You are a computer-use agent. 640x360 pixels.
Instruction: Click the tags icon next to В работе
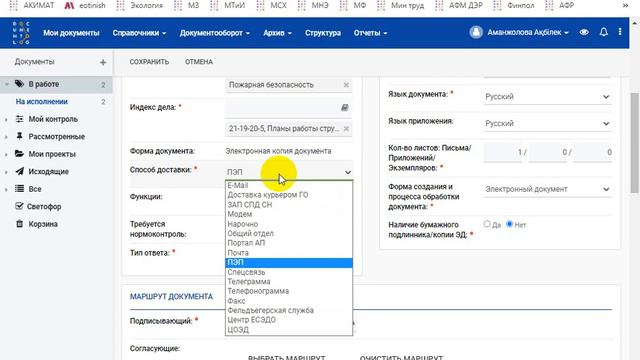[19, 84]
